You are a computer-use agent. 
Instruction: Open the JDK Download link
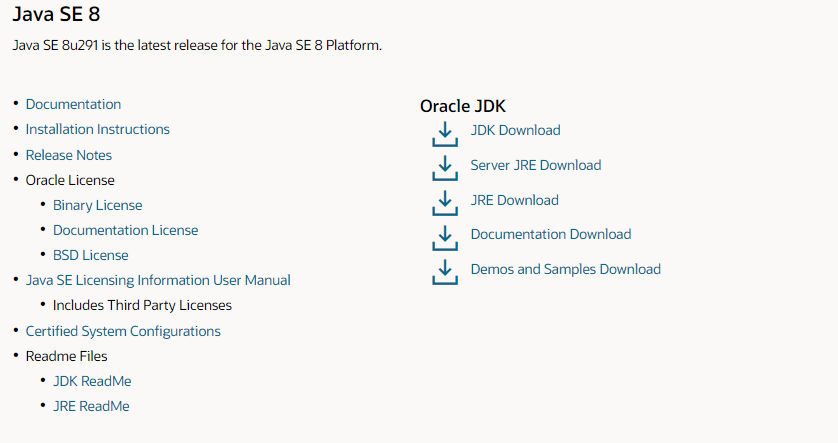[x=515, y=130]
